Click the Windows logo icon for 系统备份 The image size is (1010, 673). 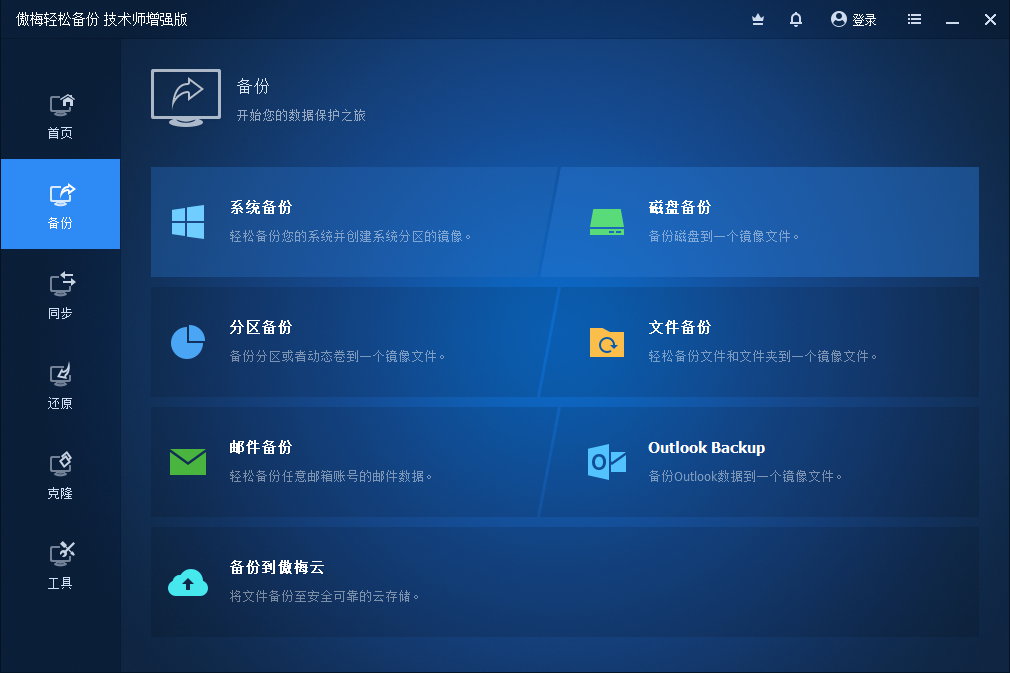click(x=188, y=222)
